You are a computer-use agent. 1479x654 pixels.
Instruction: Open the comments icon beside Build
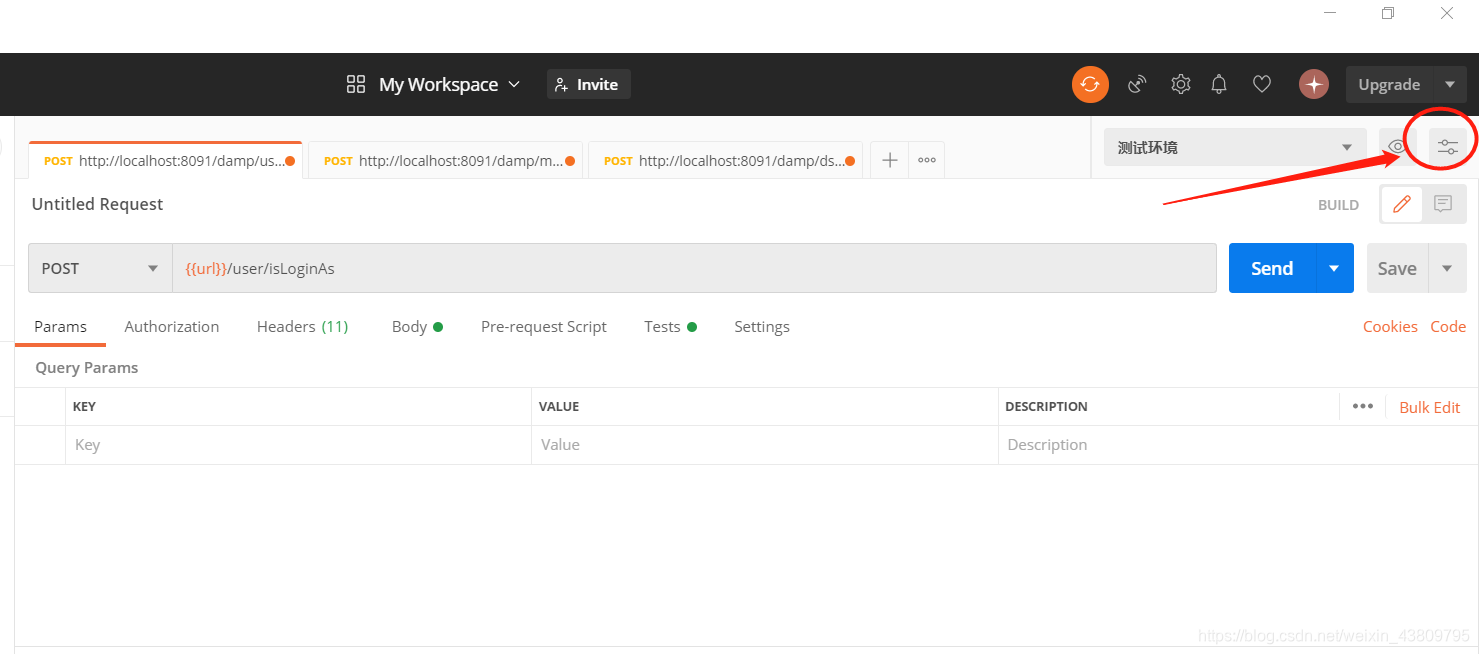(x=1443, y=204)
